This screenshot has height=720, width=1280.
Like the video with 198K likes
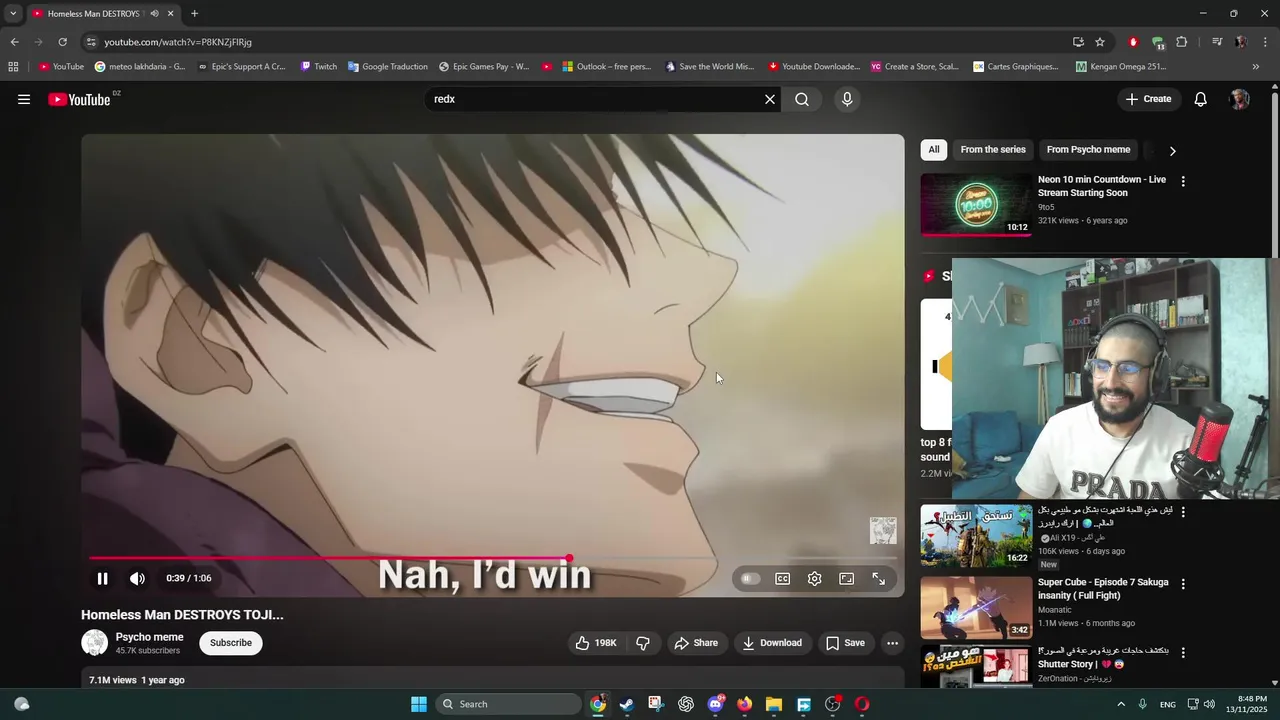595,643
